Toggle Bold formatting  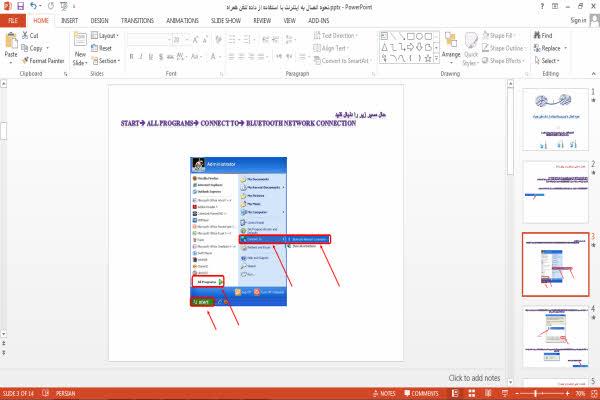tap(132, 57)
